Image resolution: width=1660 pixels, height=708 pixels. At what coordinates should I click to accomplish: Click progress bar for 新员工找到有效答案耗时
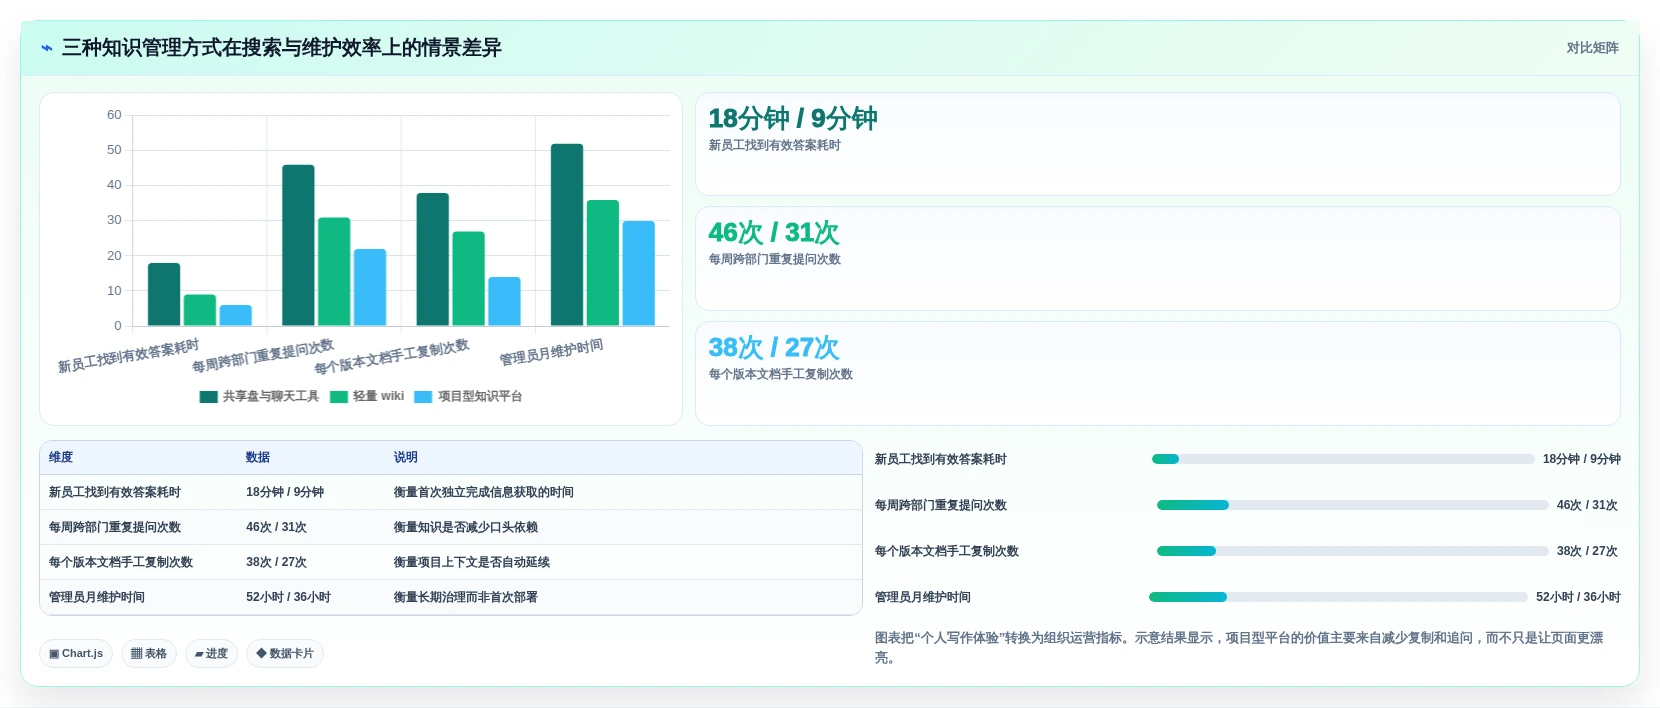pos(1343,459)
